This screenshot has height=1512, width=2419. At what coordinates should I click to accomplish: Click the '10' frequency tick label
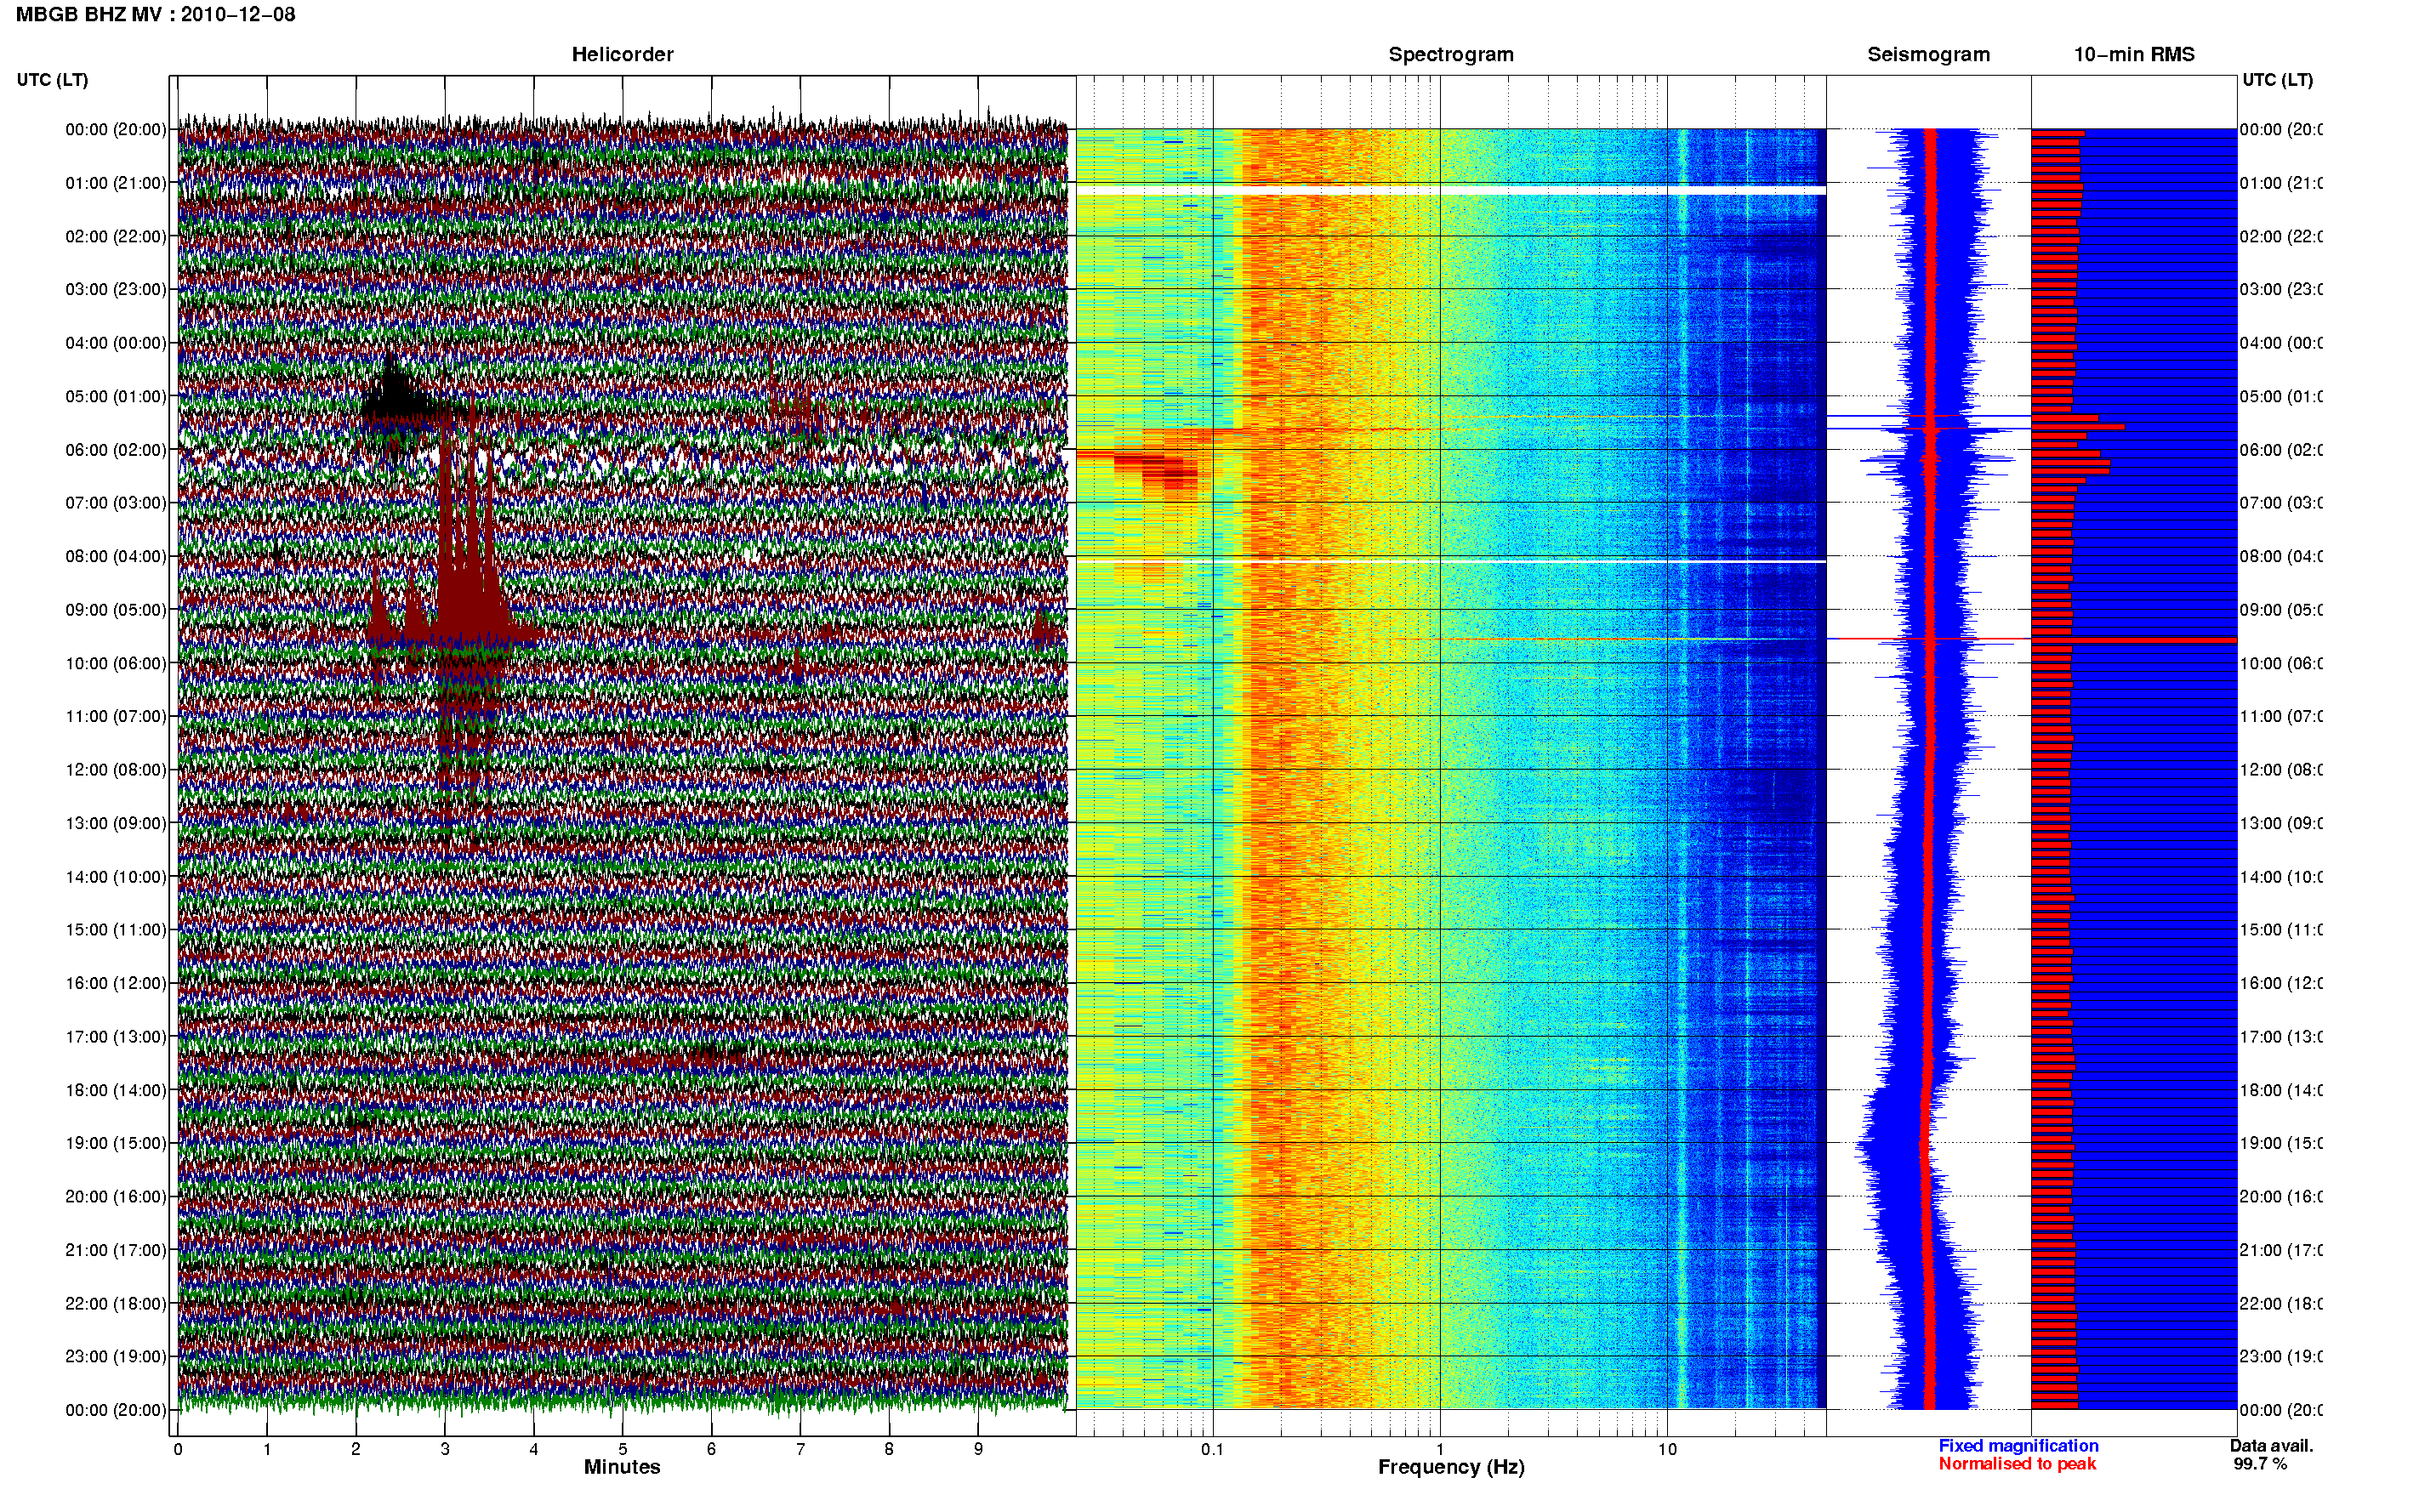pyautogui.click(x=1667, y=1449)
